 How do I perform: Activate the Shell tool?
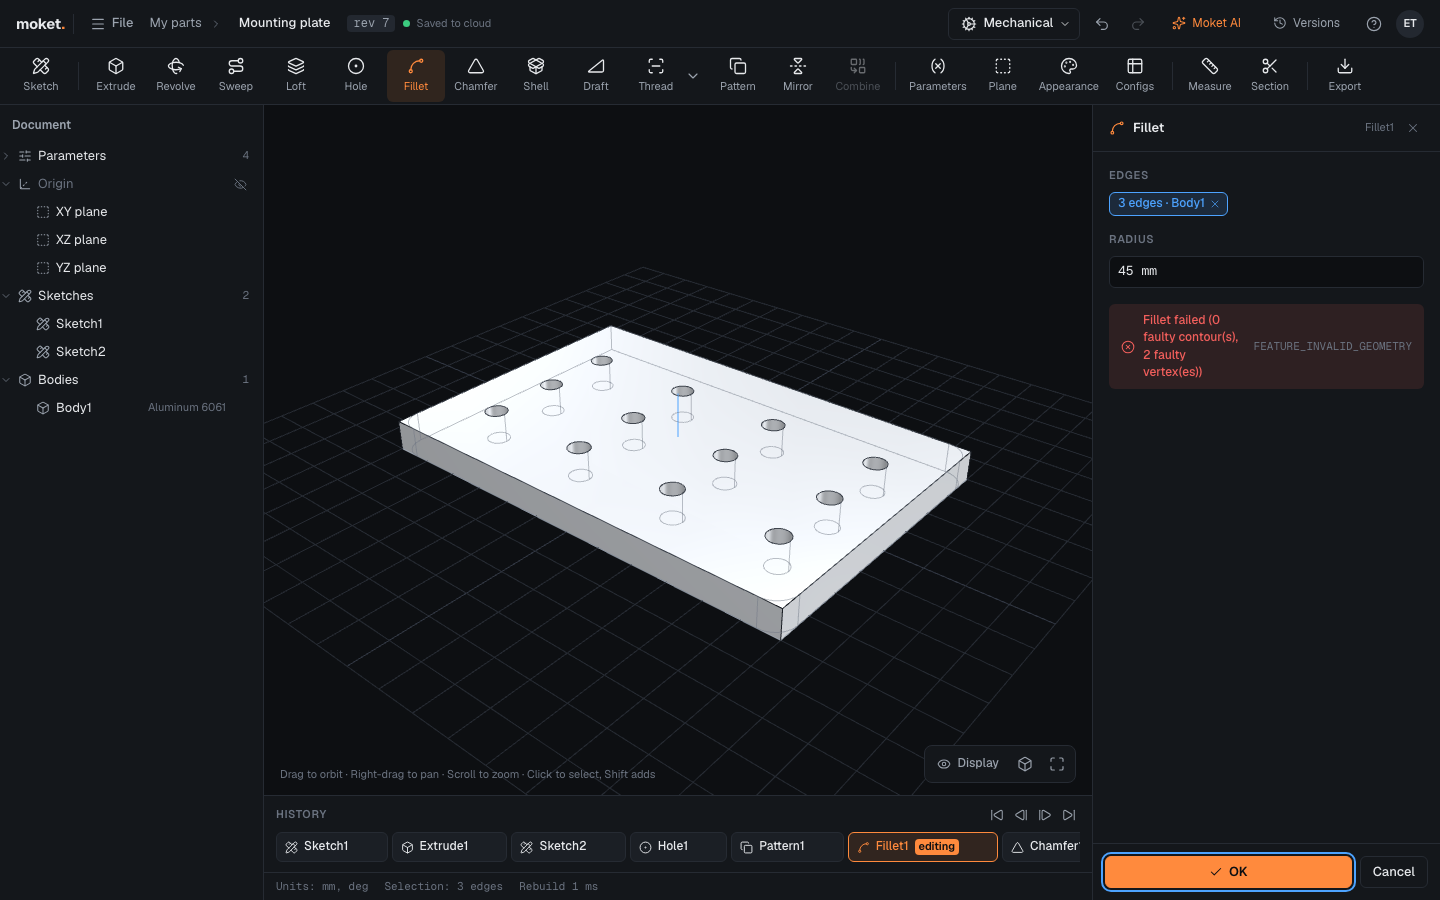click(x=536, y=75)
